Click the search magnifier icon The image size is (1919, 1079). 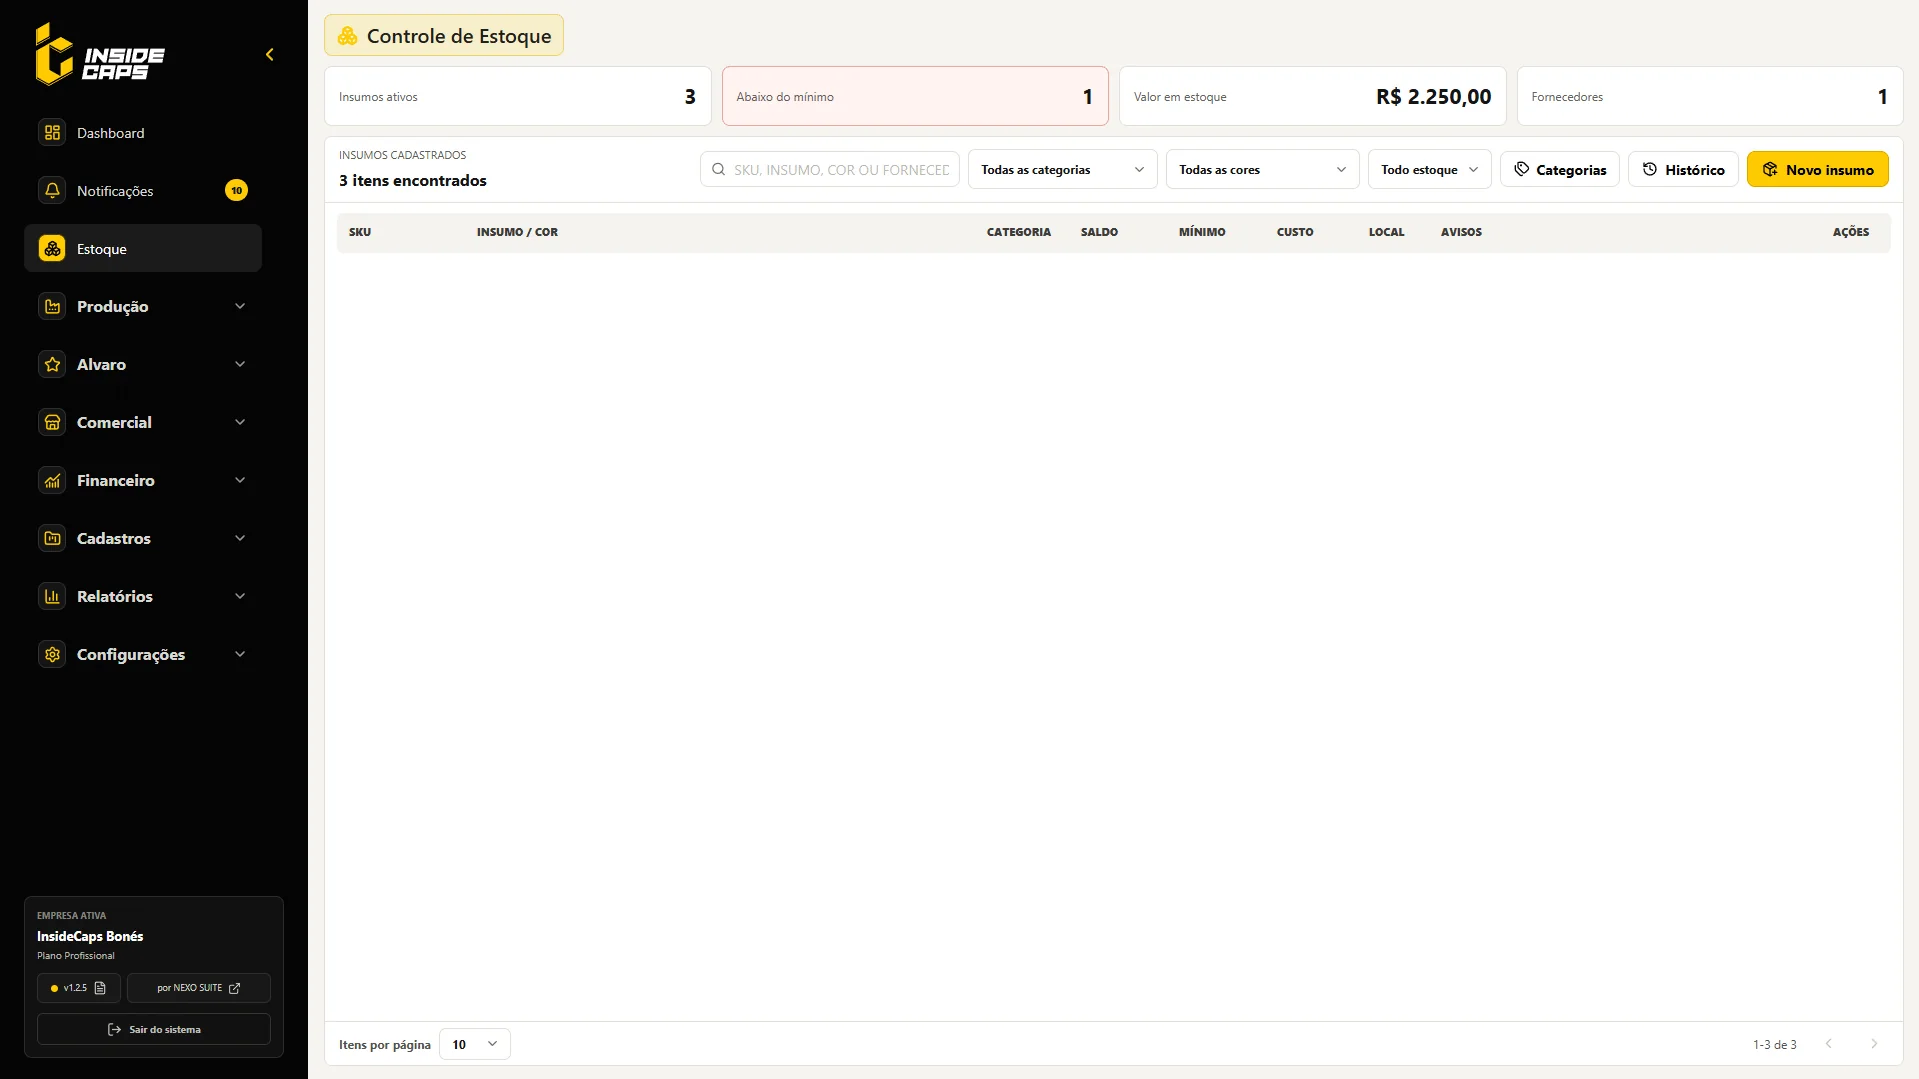pos(718,170)
